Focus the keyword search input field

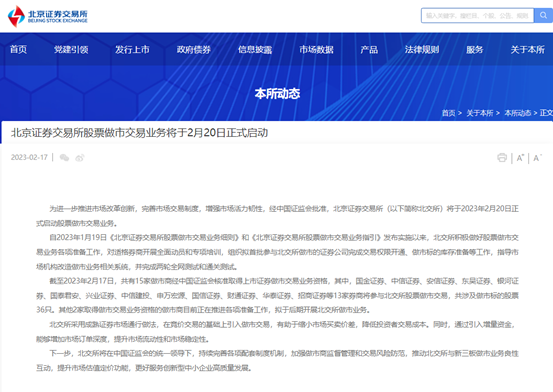[x=478, y=16]
